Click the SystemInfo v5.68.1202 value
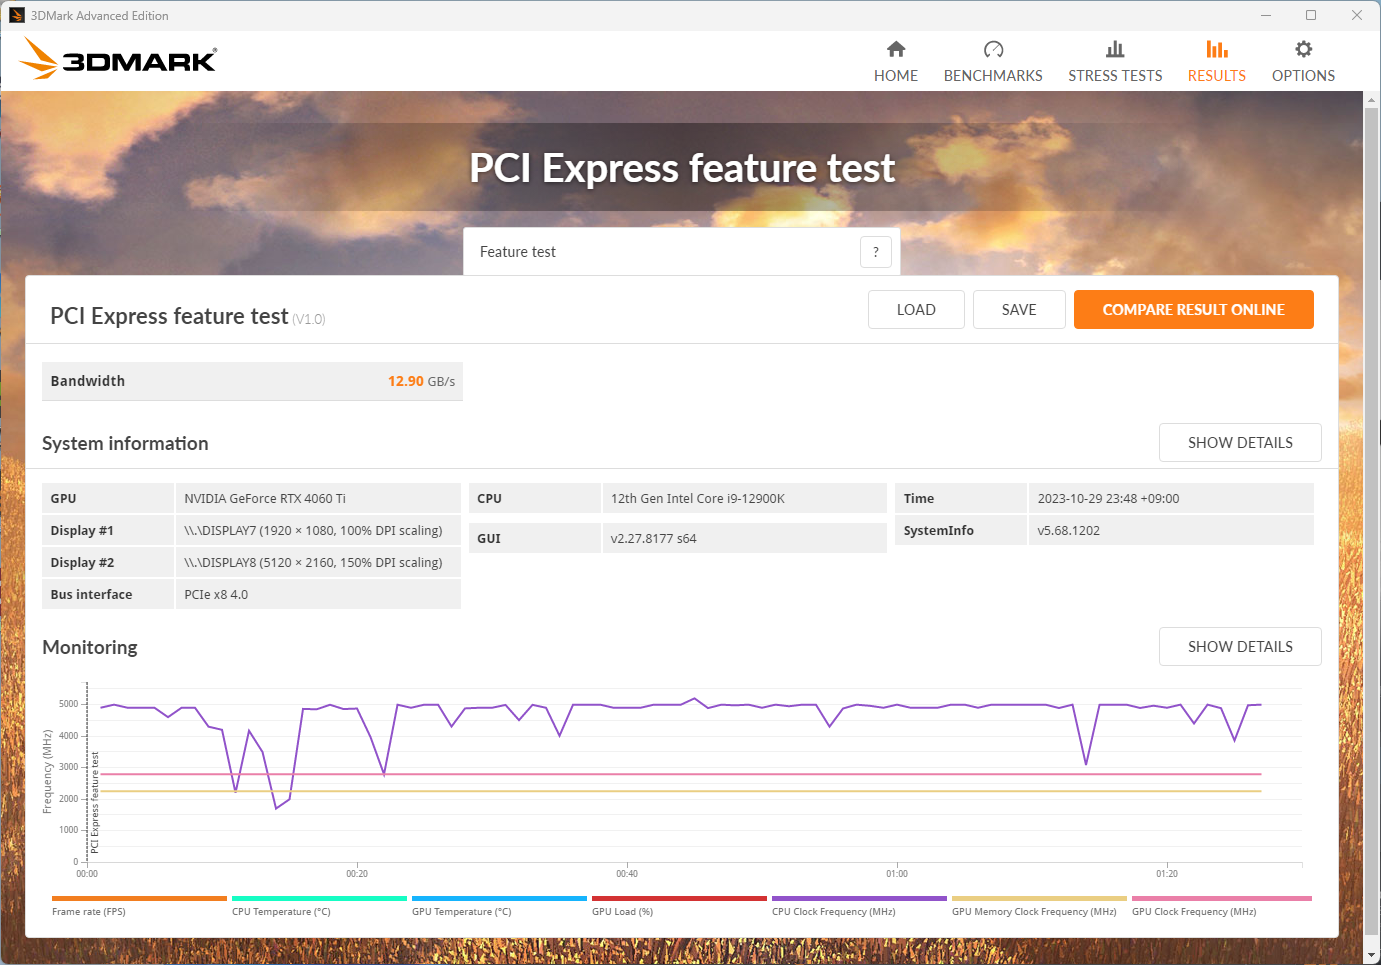The width and height of the screenshot is (1381, 965). pyautogui.click(x=1068, y=530)
